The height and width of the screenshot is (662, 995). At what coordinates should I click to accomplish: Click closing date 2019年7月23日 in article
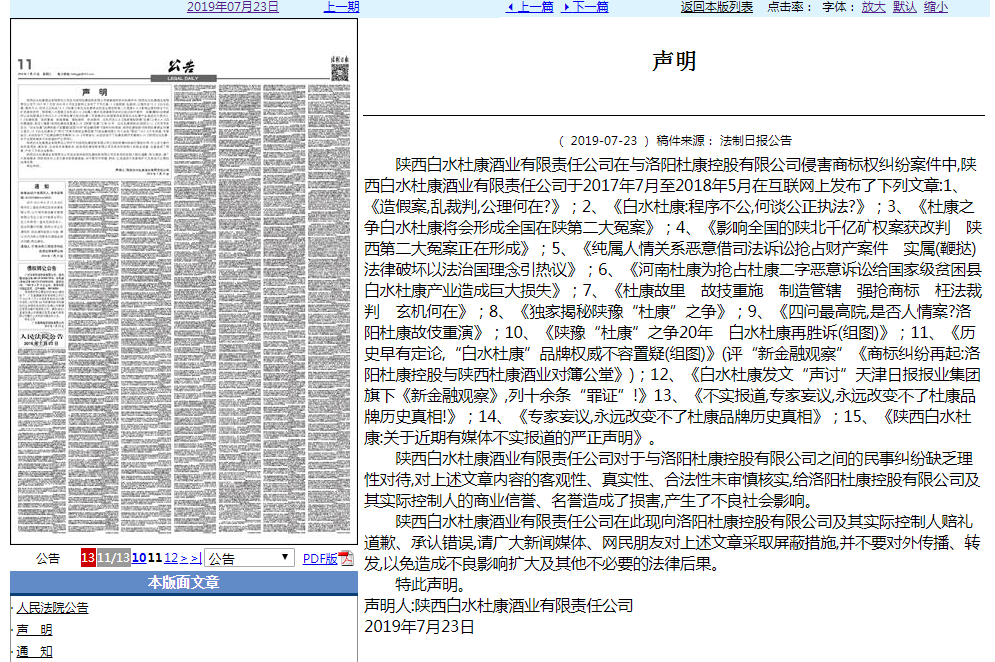pyautogui.click(x=419, y=627)
